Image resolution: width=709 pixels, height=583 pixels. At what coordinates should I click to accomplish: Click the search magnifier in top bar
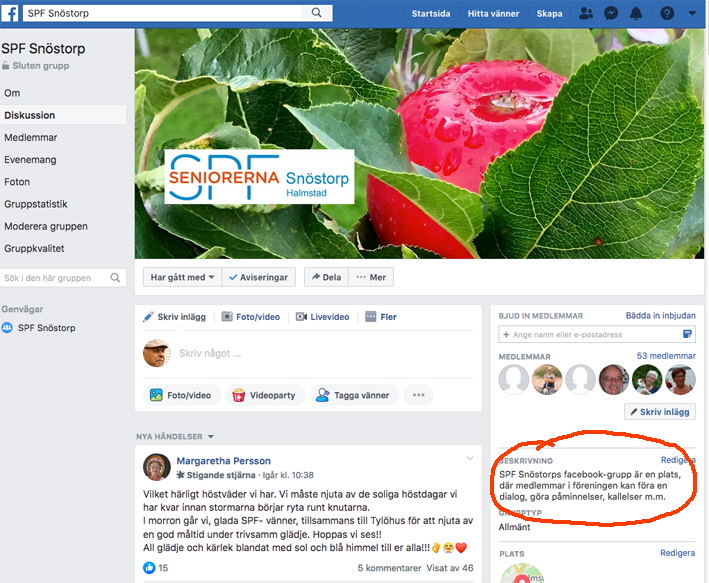(317, 13)
